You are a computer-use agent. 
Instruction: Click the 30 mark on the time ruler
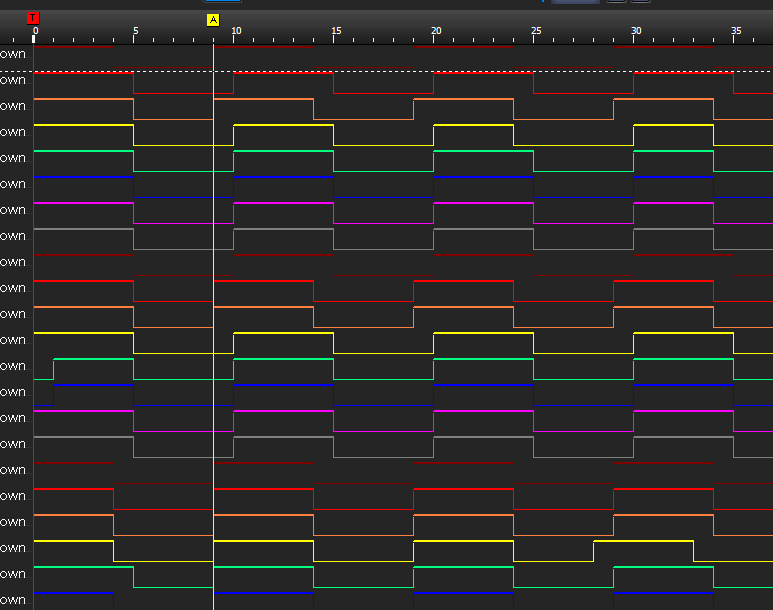tap(636, 32)
